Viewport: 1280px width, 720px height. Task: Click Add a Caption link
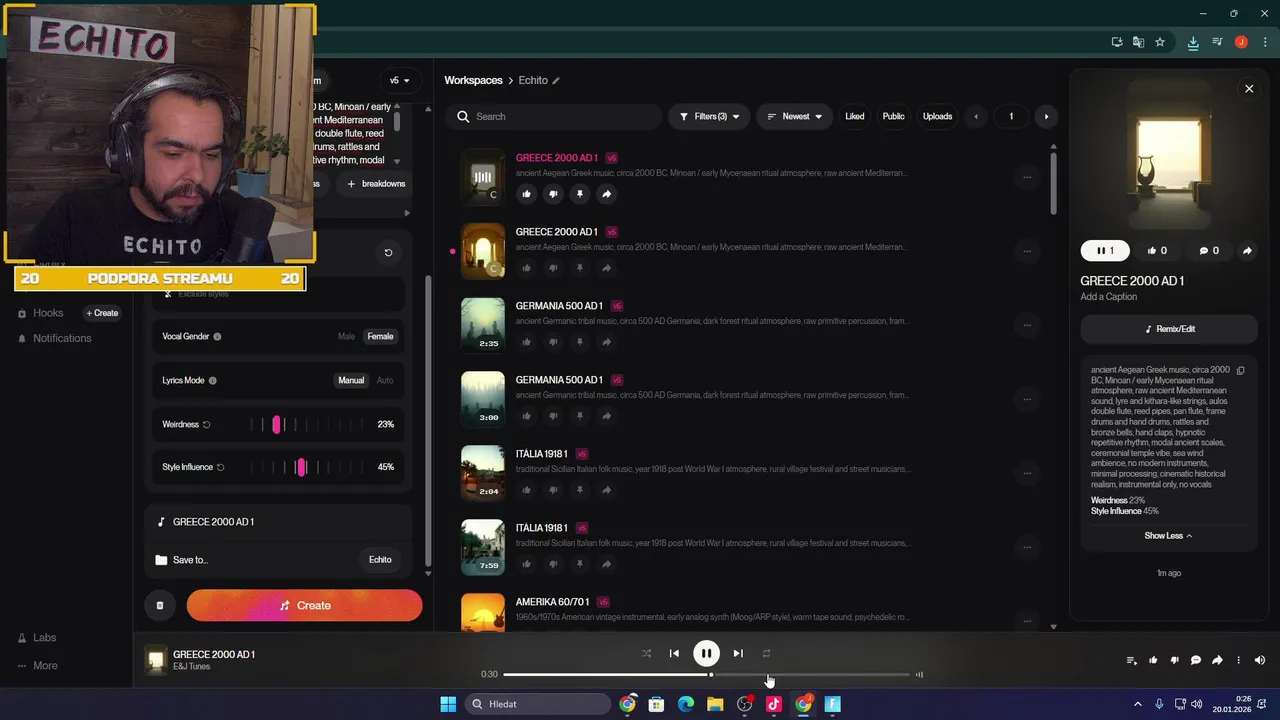1108,297
